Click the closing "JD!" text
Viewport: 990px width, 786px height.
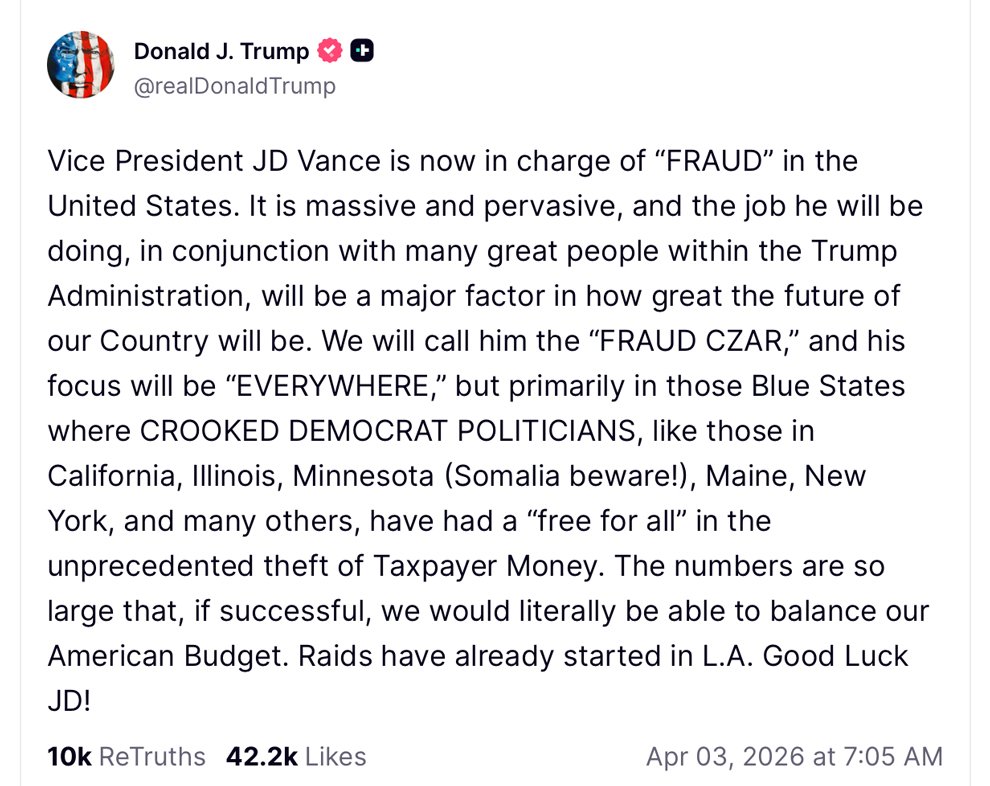point(69,701)
